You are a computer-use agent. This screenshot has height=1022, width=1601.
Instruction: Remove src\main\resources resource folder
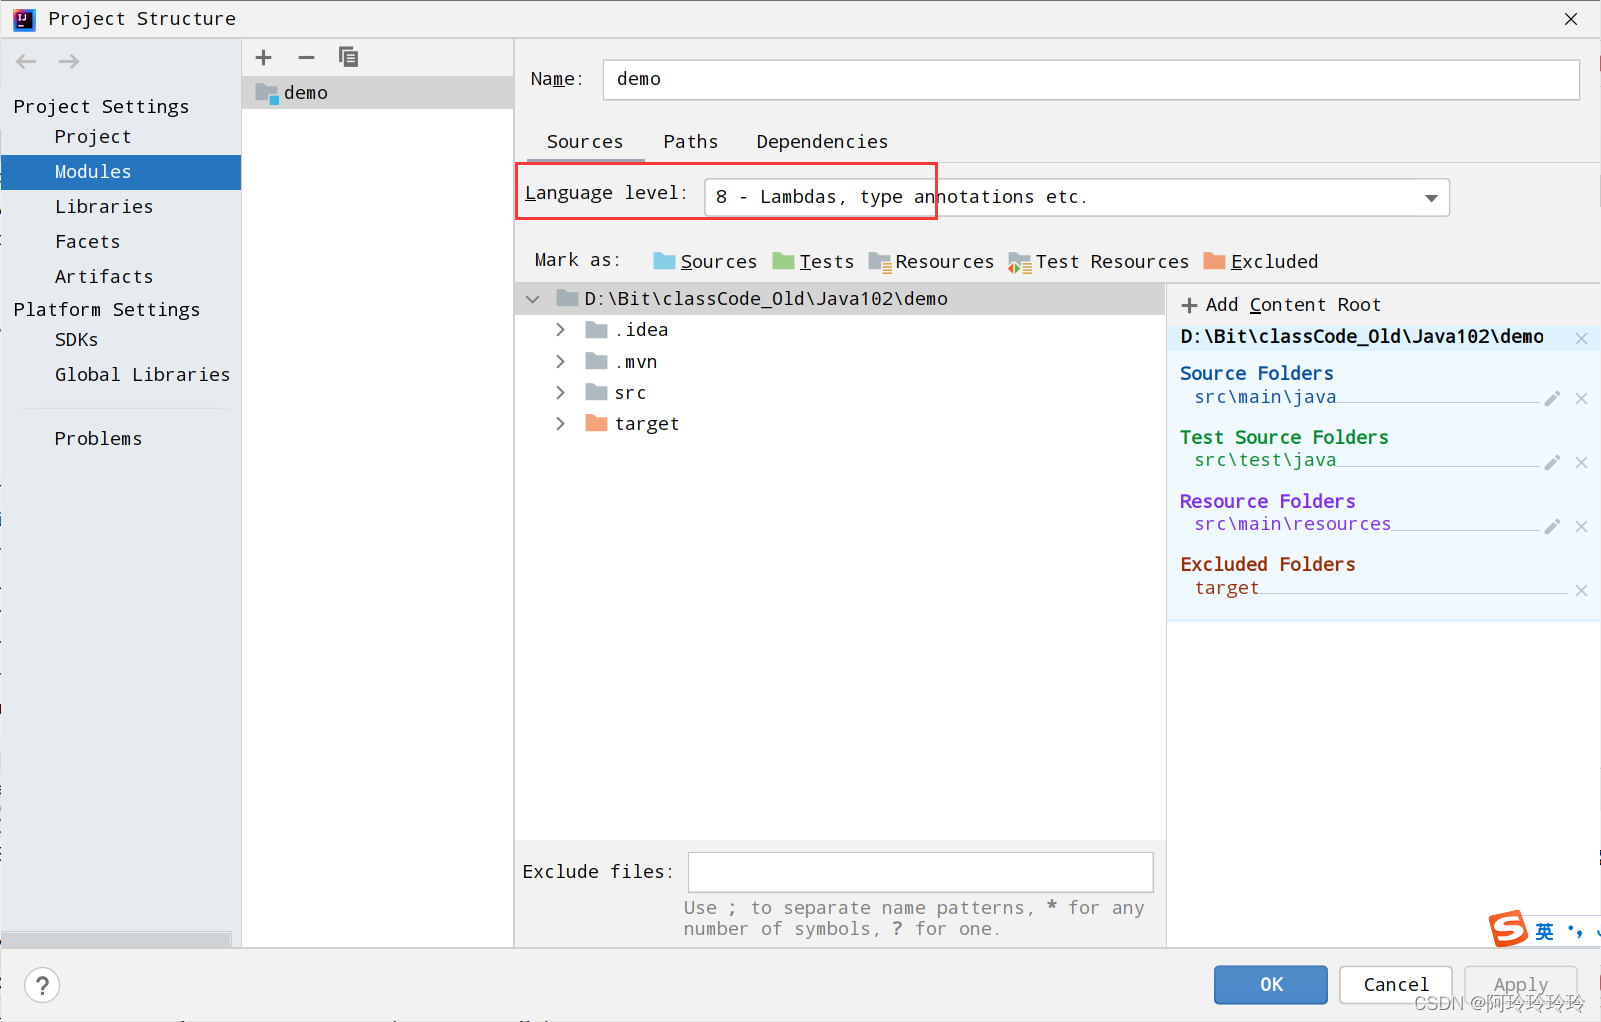[x=1581, y=527]
